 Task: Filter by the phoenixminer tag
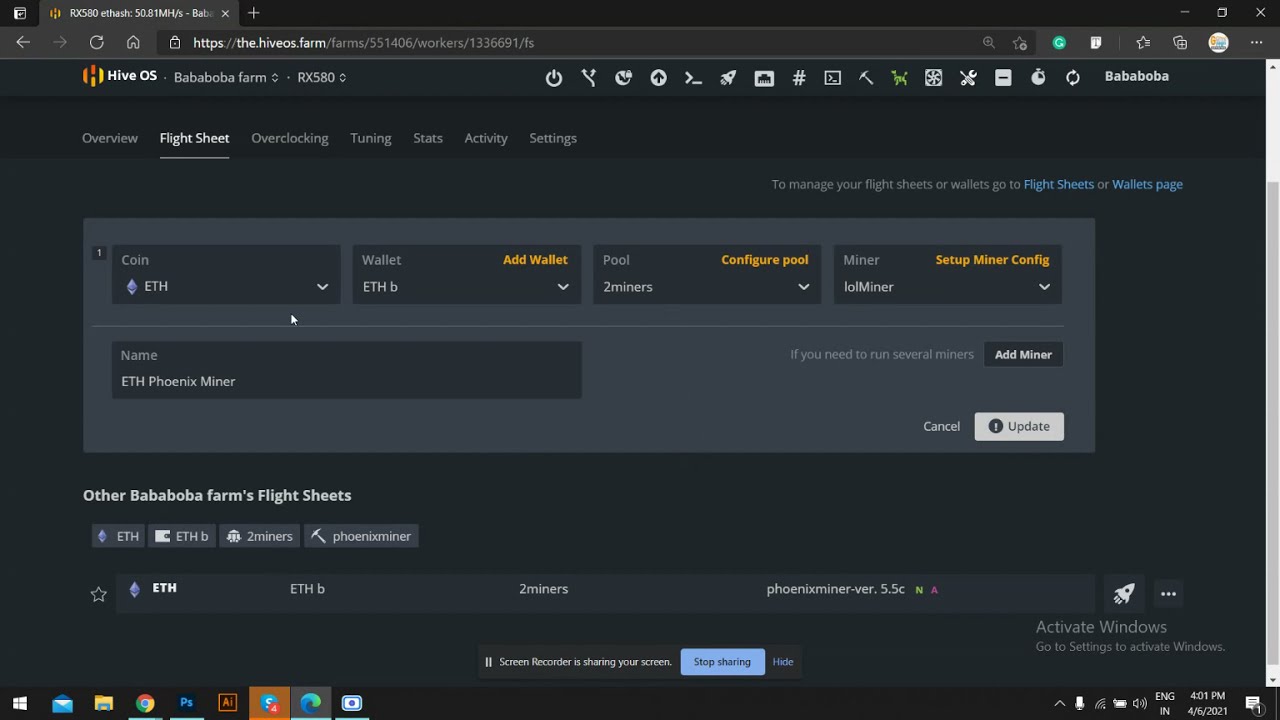click(x=361, y=536)
